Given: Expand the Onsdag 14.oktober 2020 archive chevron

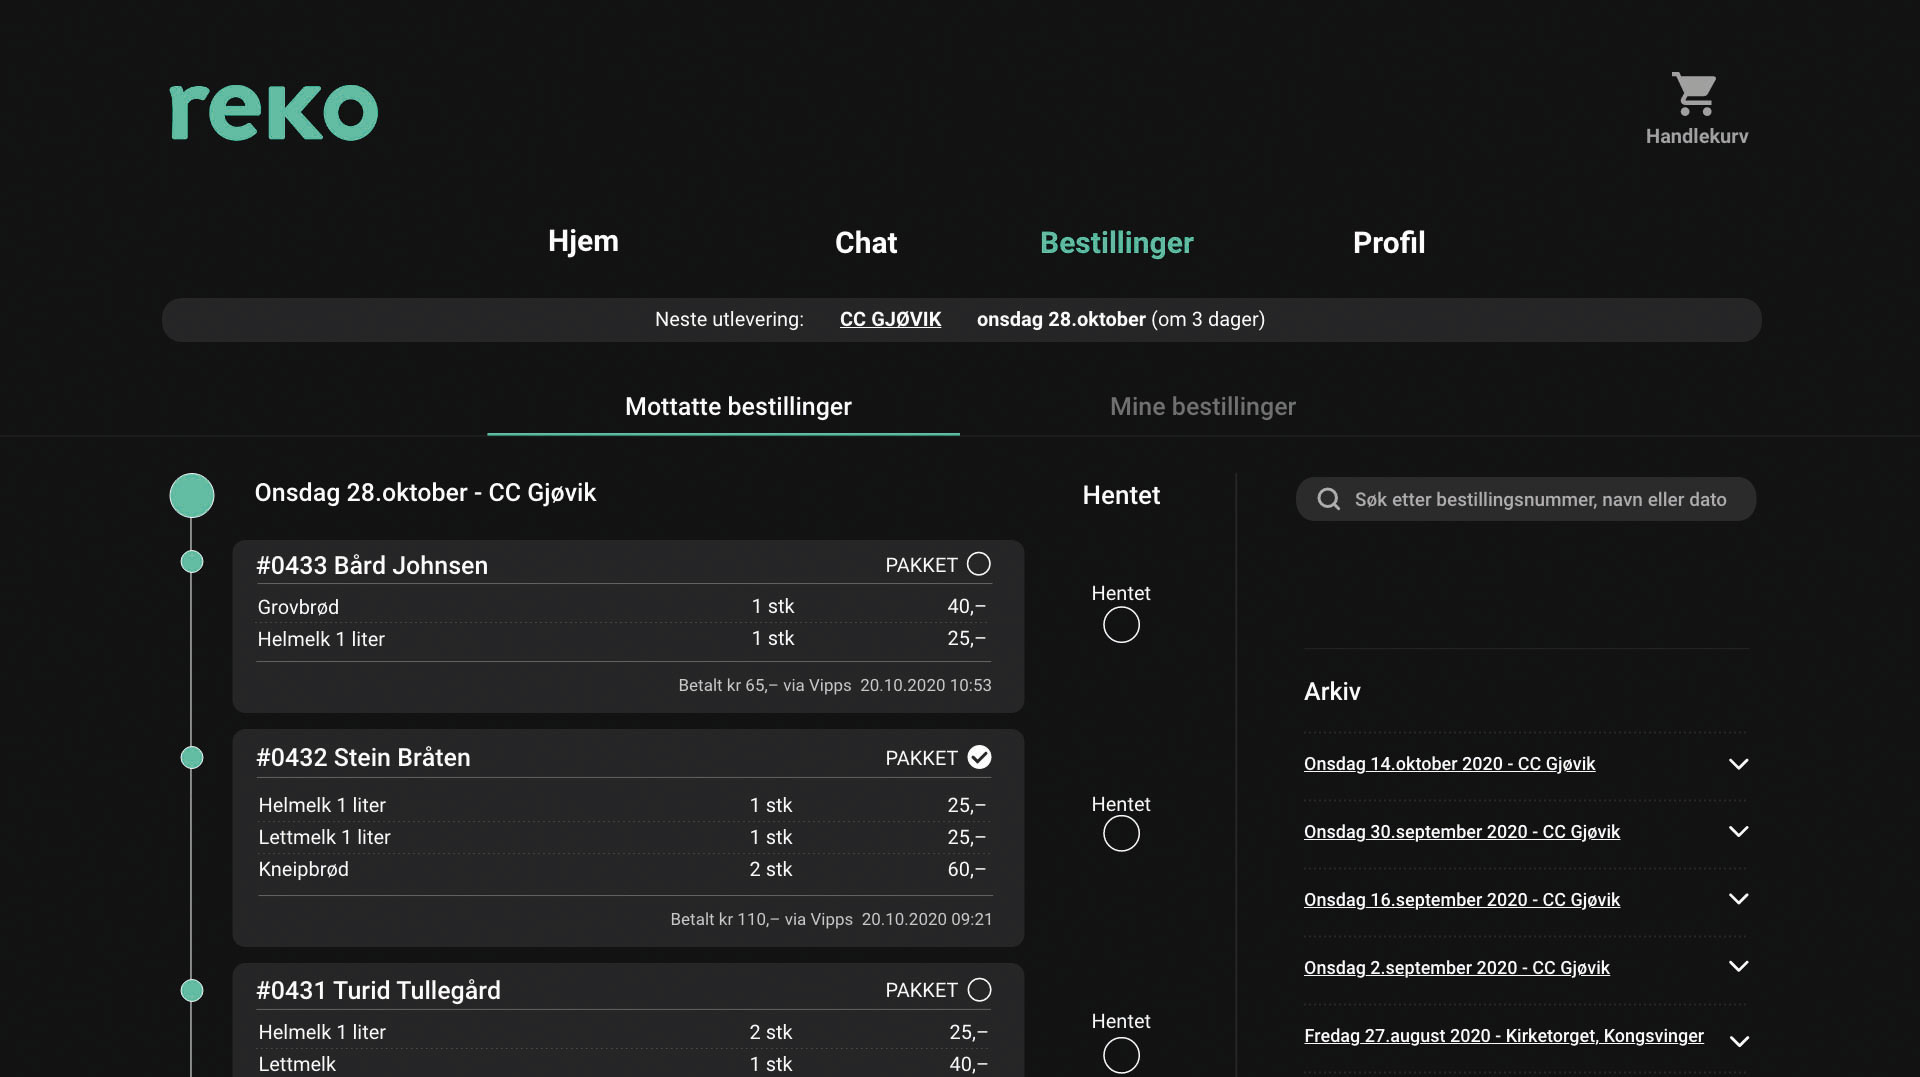Looking at the screenshot, I should click(1738, 764).
